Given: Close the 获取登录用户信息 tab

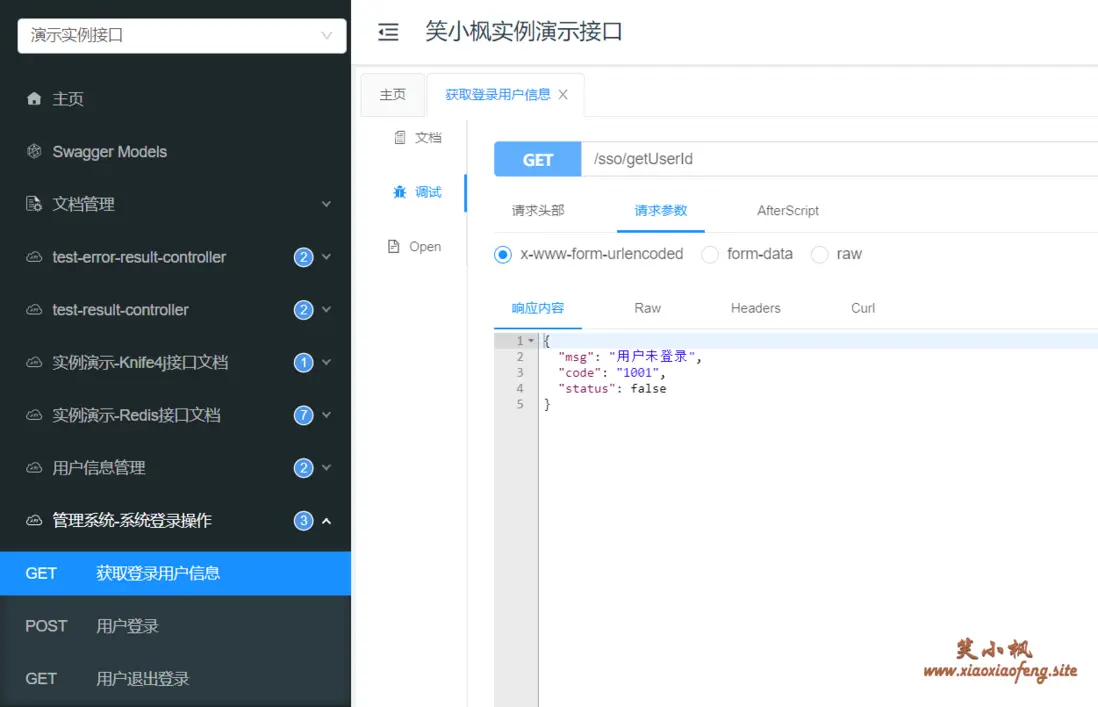Looking at the screenshot, I should 563,94.
